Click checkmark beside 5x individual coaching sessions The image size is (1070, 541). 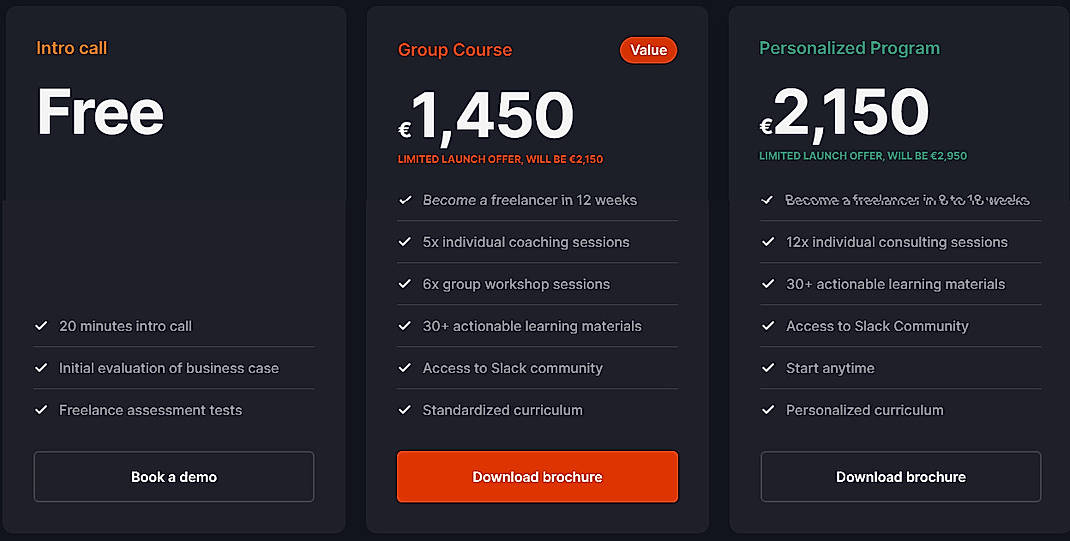click(x=405, y=242)
